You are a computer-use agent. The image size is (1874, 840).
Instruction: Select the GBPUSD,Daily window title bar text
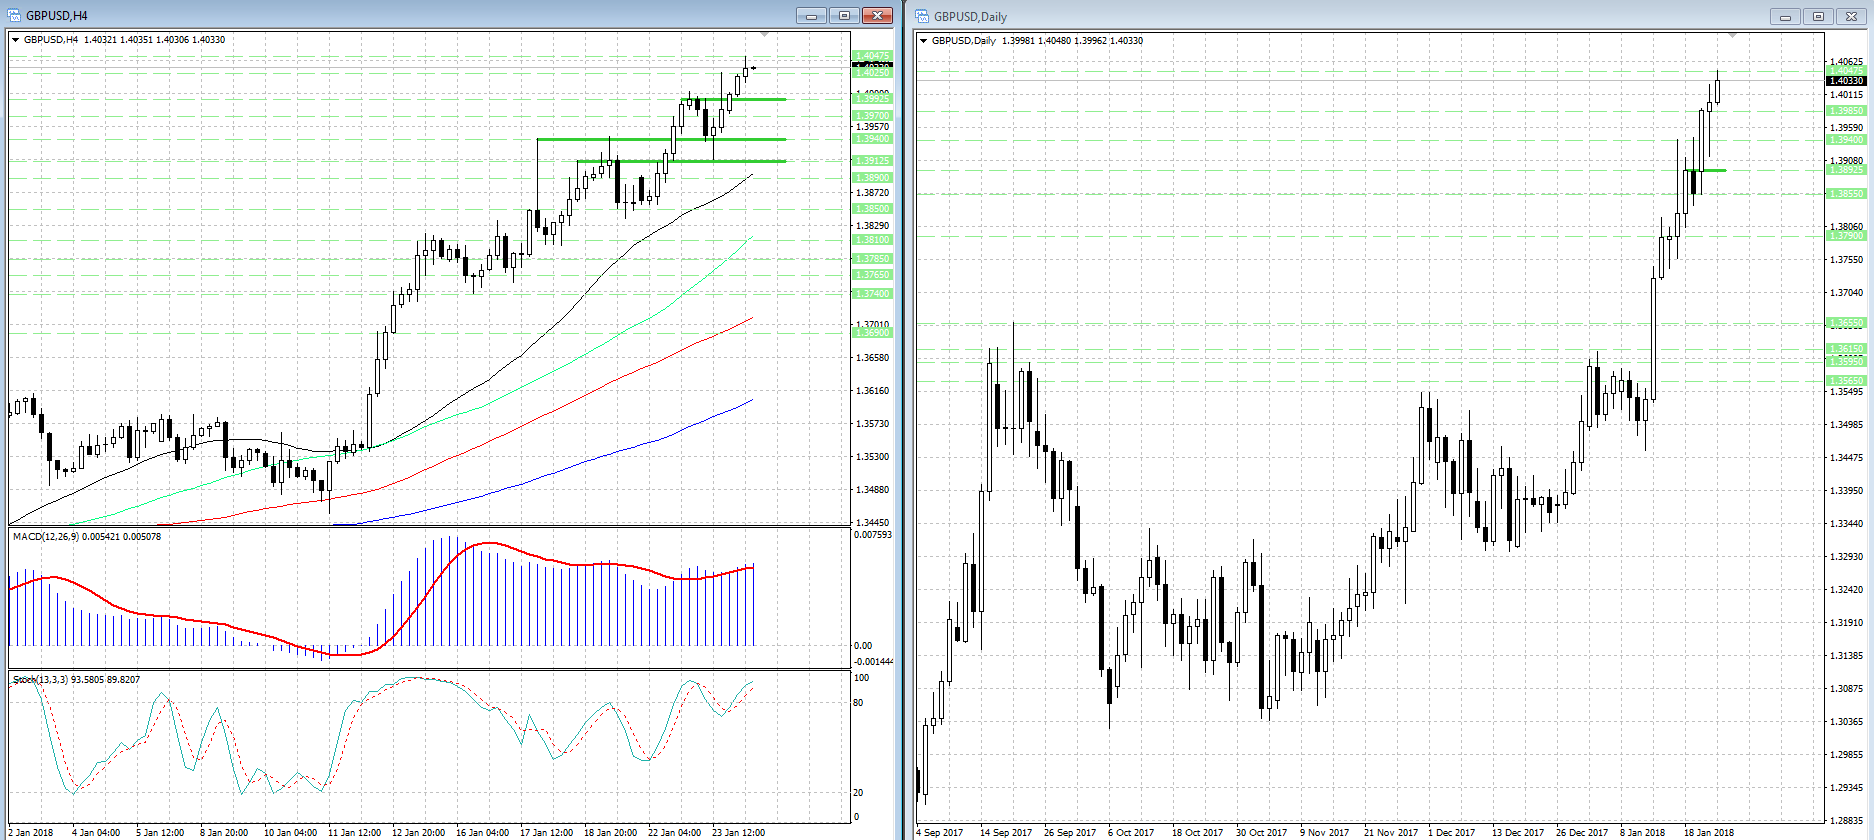(970, 16)
